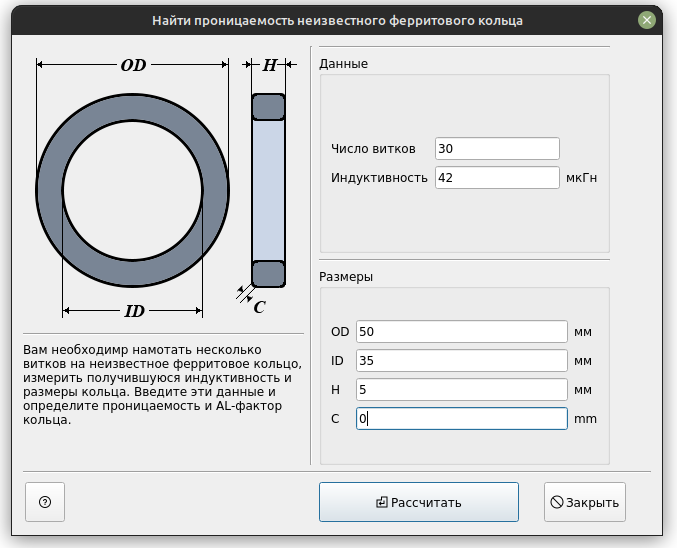Click the C chamfer input field
The height and width of the screenshot is (548, 677).
462,418
